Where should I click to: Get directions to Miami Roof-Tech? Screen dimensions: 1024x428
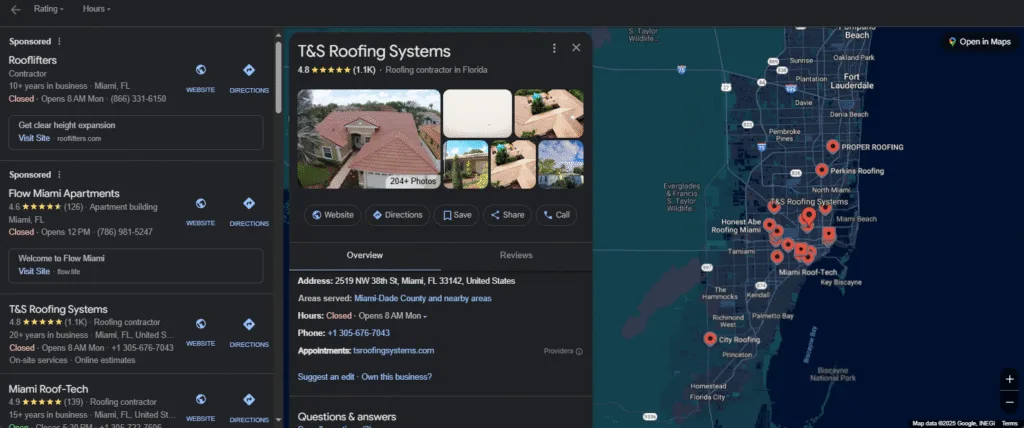tap(249, 399)
